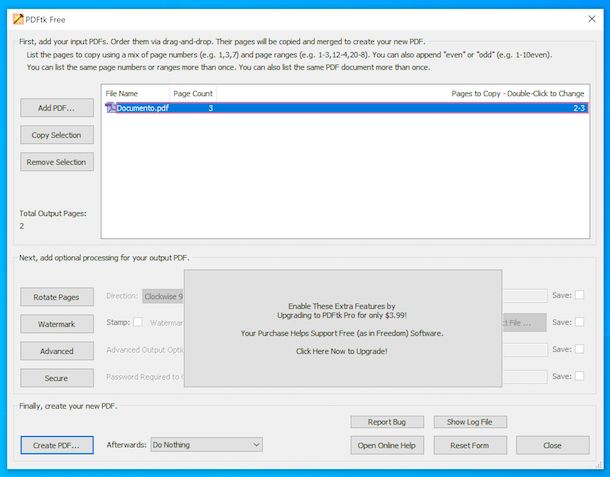
Task: Click the Open Online Help button
Action: [x=387, y=445]
